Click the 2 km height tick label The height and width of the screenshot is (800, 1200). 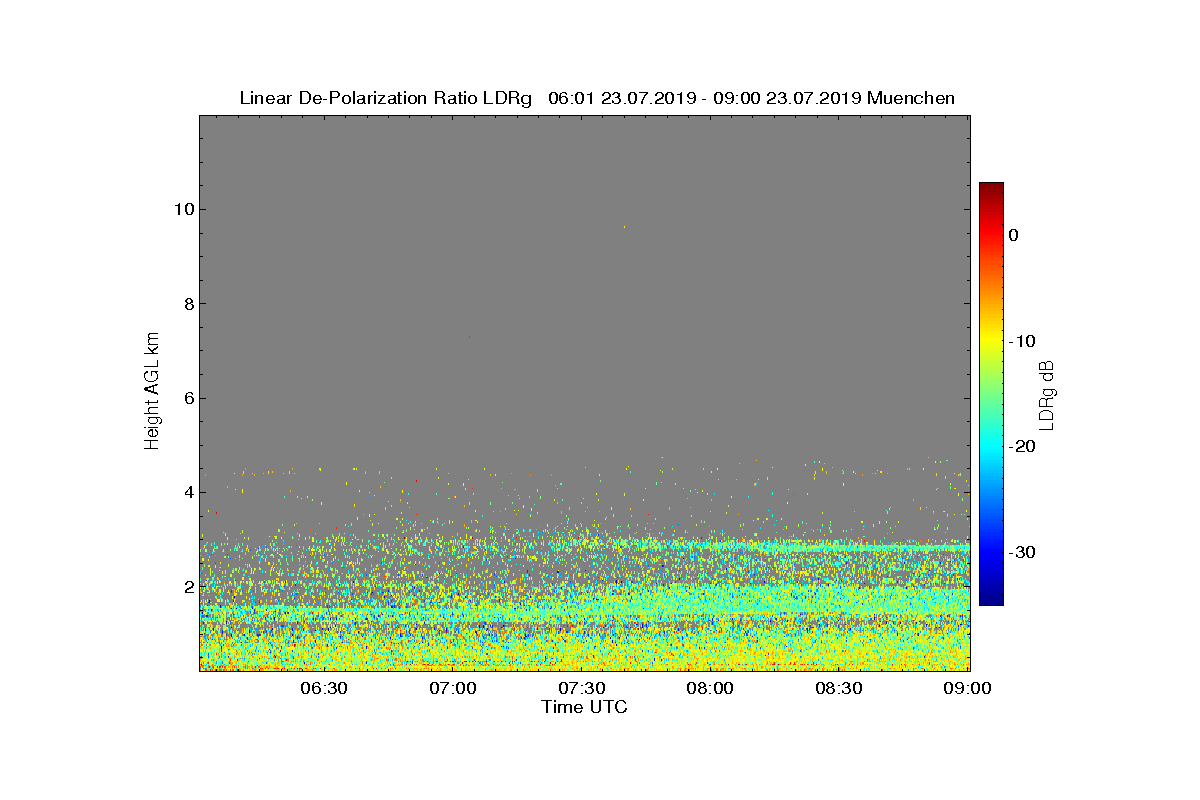tap(188, 586)
